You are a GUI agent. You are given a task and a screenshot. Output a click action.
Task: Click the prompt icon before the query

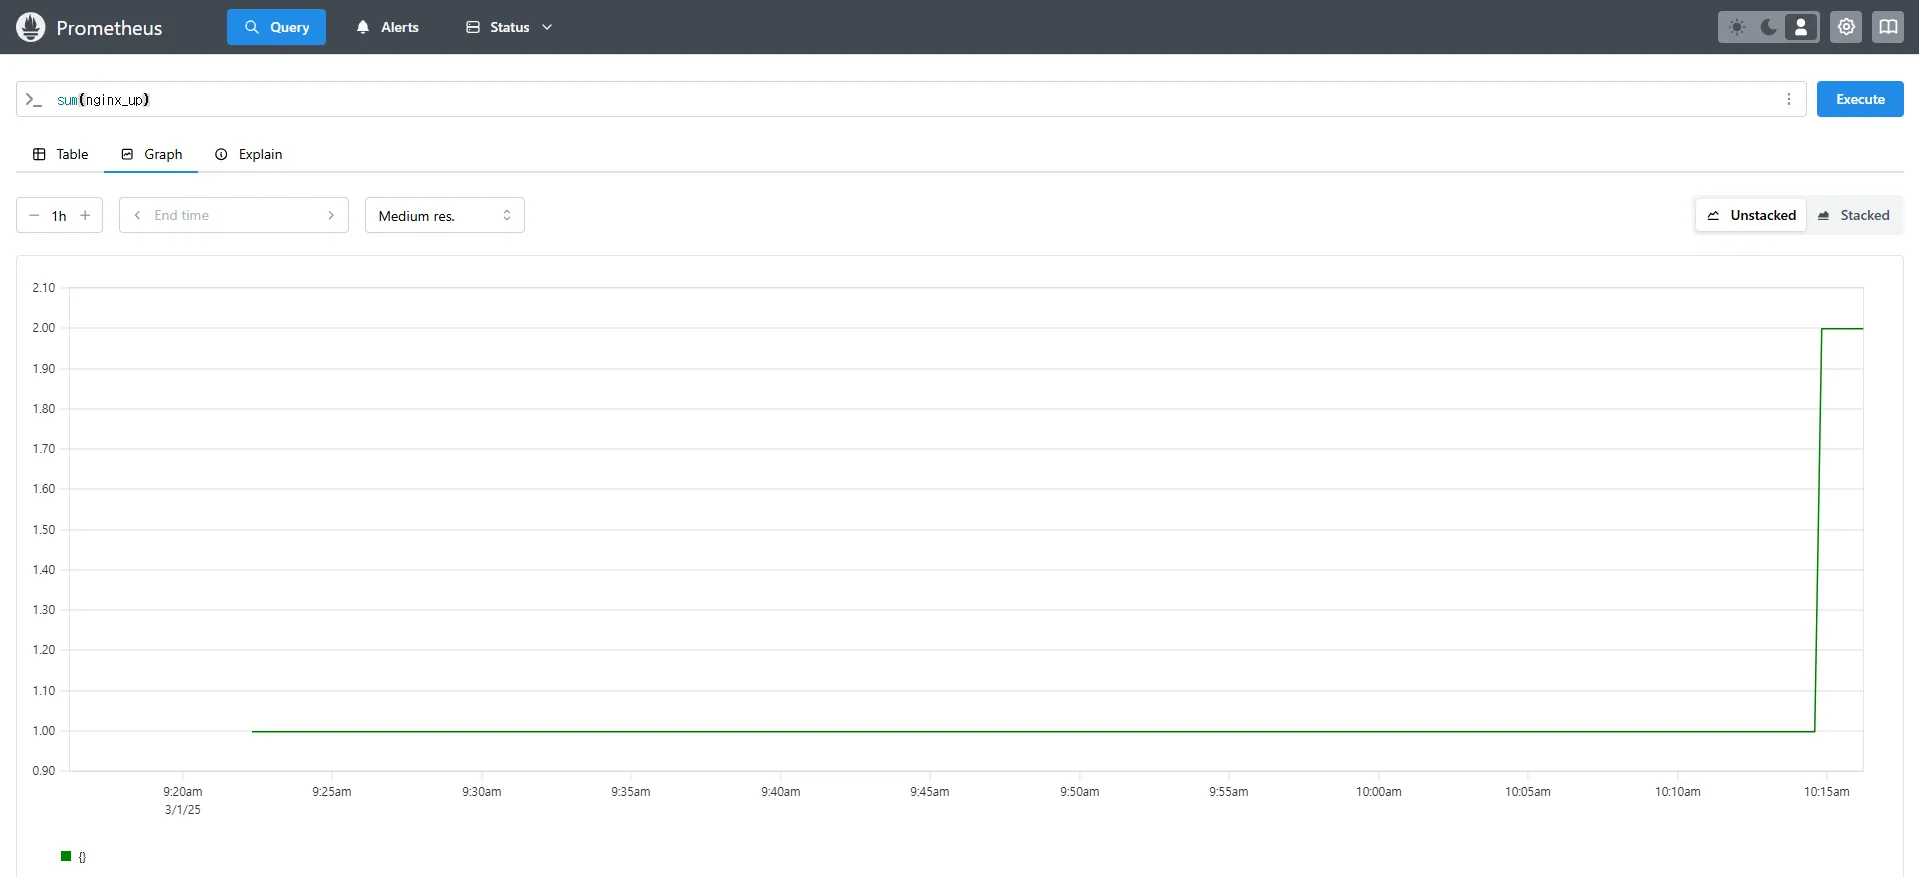34,99
